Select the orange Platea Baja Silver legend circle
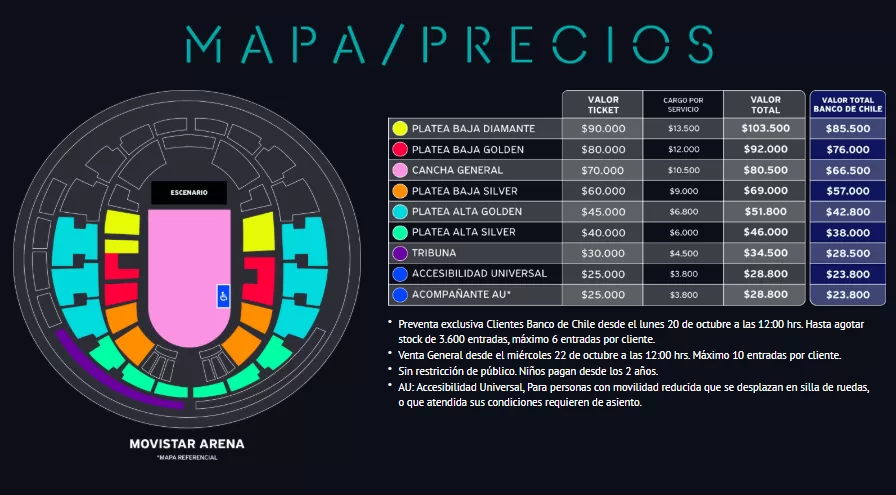Image resolution: width=896 pixels, height=495 pixels. 400,191
